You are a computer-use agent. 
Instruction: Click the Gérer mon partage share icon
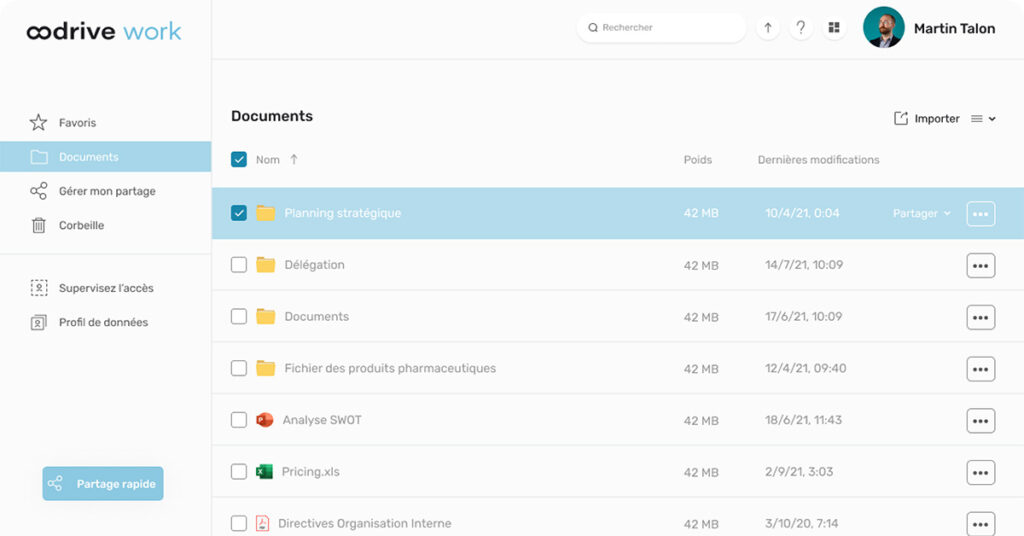click(x=38, y=191)
